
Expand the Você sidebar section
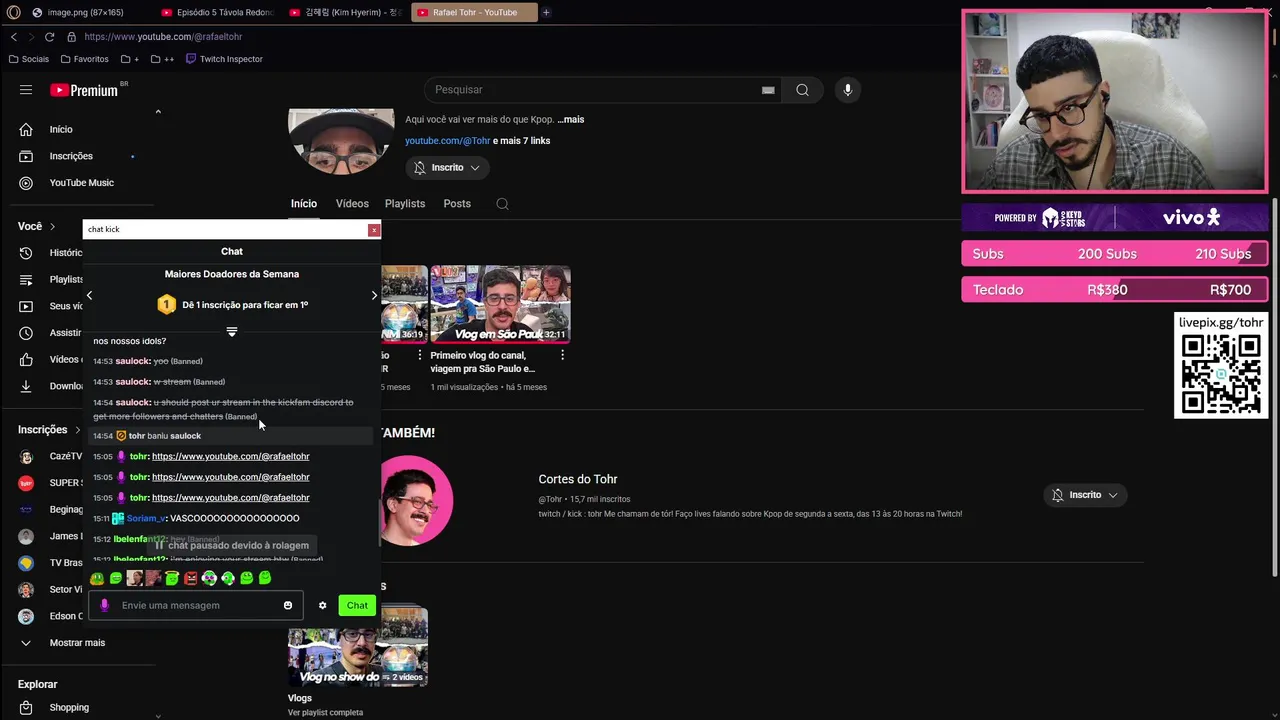37,226
